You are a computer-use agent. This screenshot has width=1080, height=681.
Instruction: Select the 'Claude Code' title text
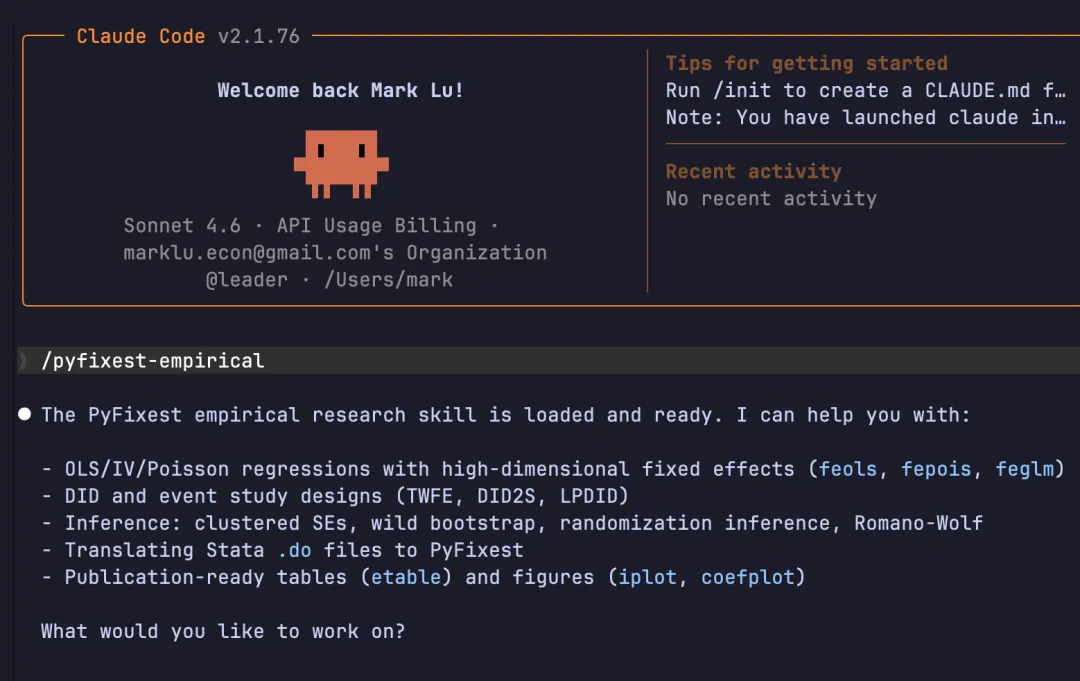[141, 36]
